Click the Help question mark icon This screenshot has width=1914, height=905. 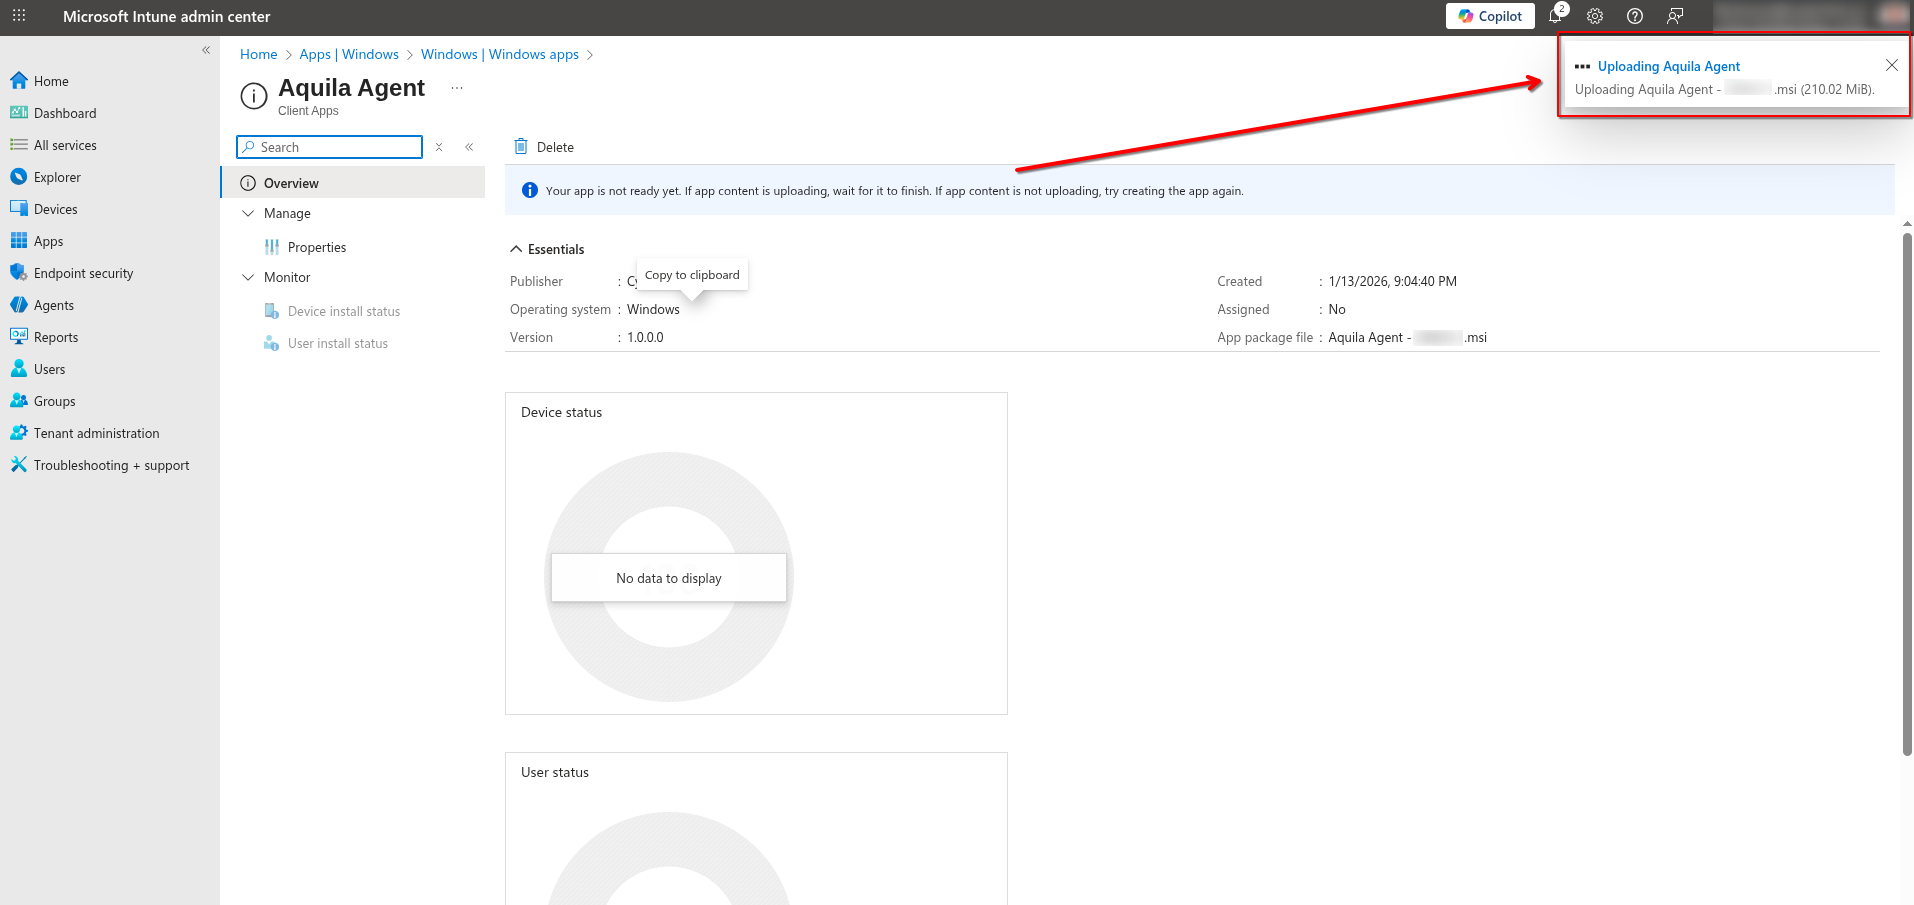pos(1635,16)
